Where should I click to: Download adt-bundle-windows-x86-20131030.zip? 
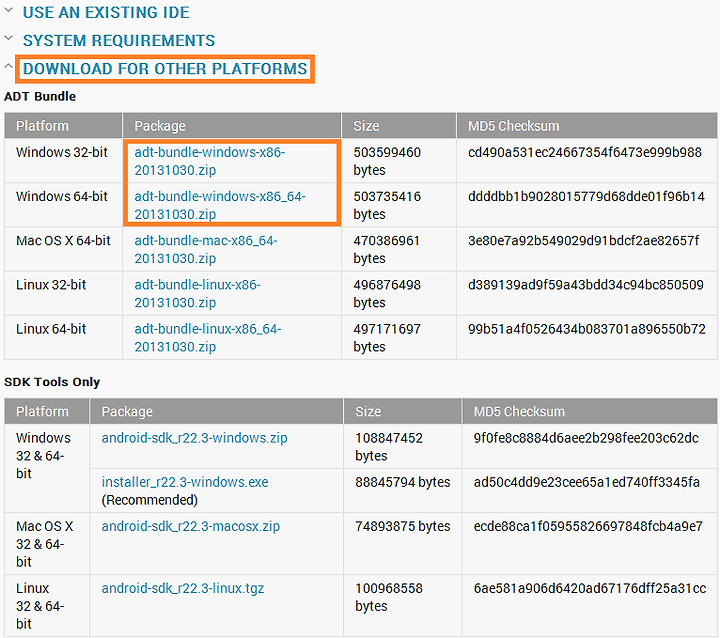pos(209,161)
